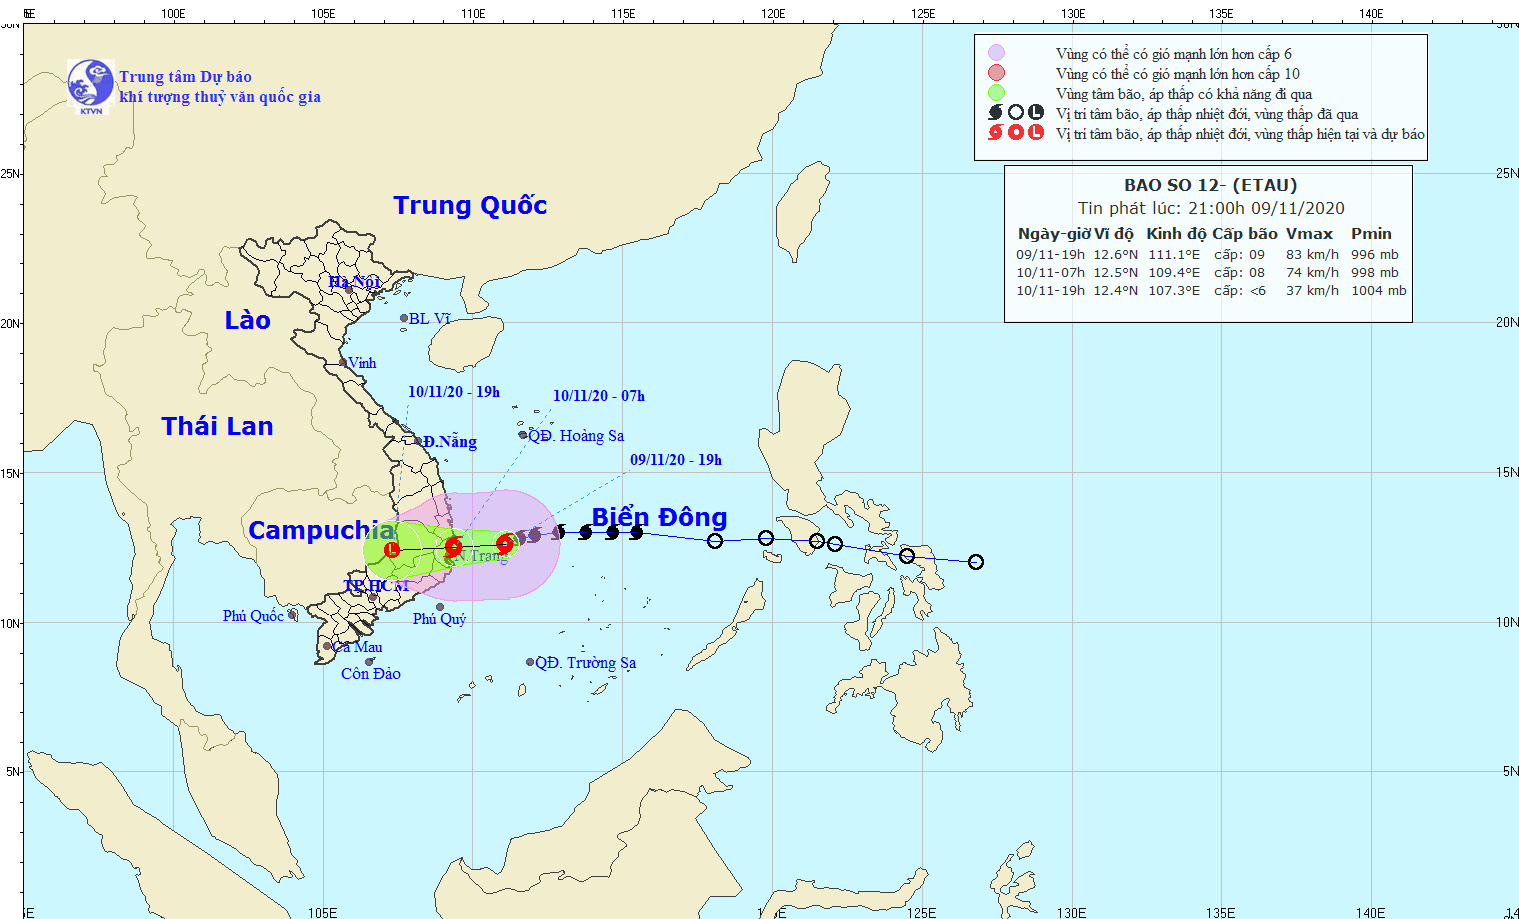This screenshot has width=1519, height=919.
Task: Click the 'Biển Đông' sea label
Action: click(659, 517)
